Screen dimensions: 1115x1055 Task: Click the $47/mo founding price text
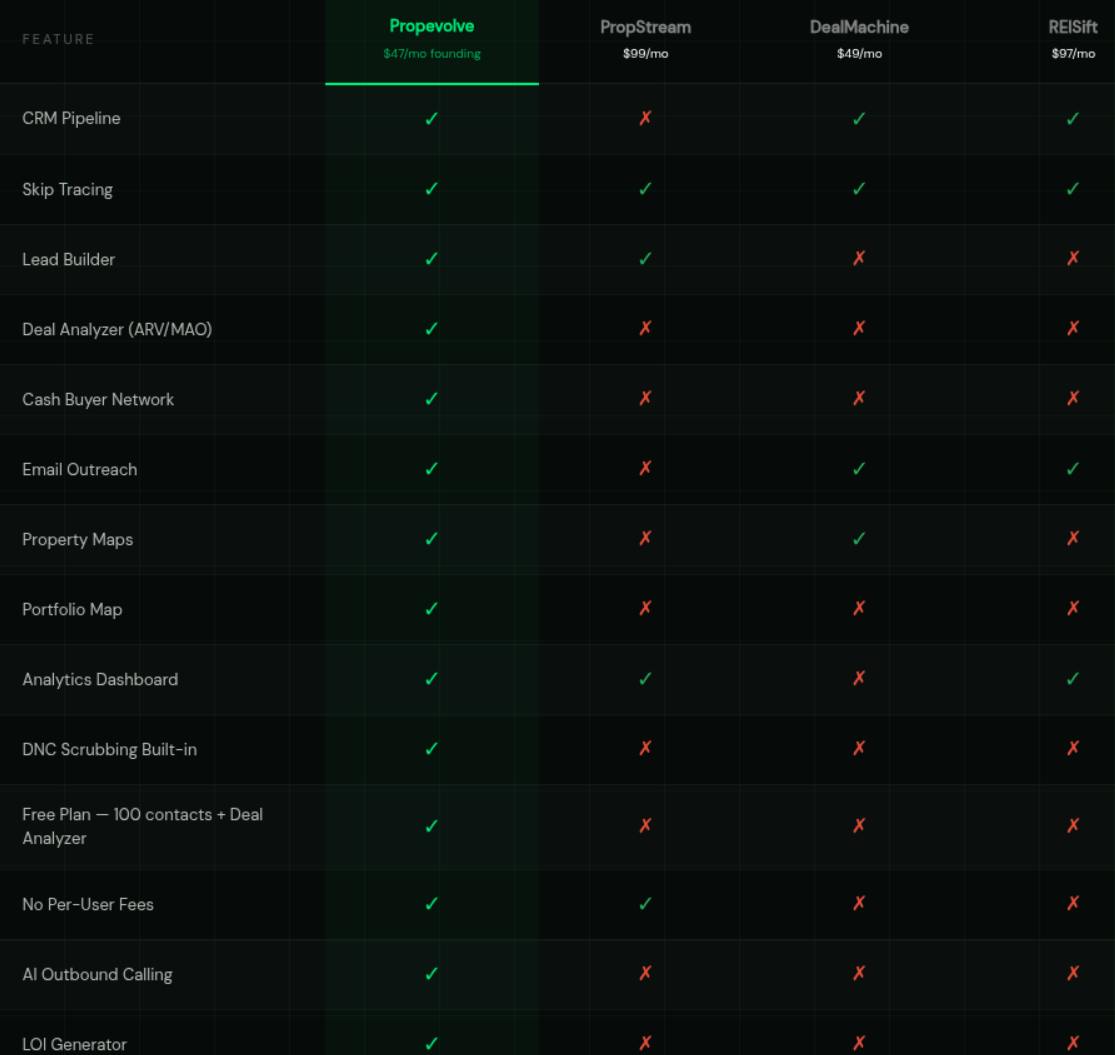[432, 53]
